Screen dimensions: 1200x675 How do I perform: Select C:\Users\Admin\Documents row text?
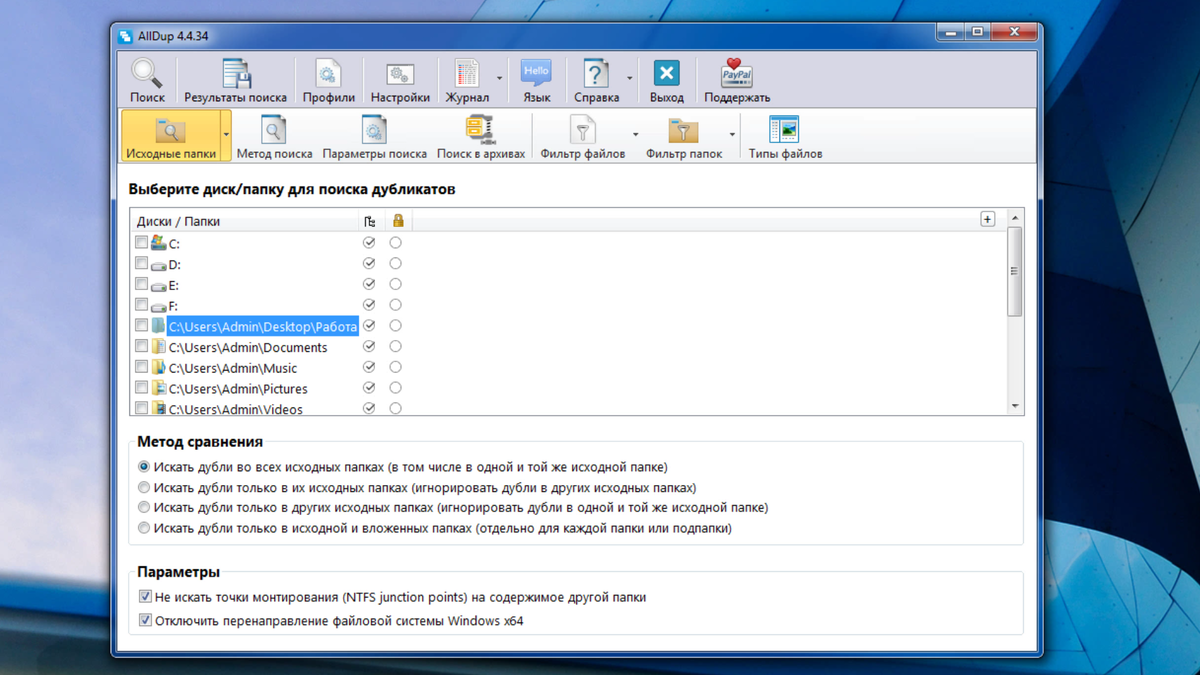pyautogui.click(x=248, y=347)
